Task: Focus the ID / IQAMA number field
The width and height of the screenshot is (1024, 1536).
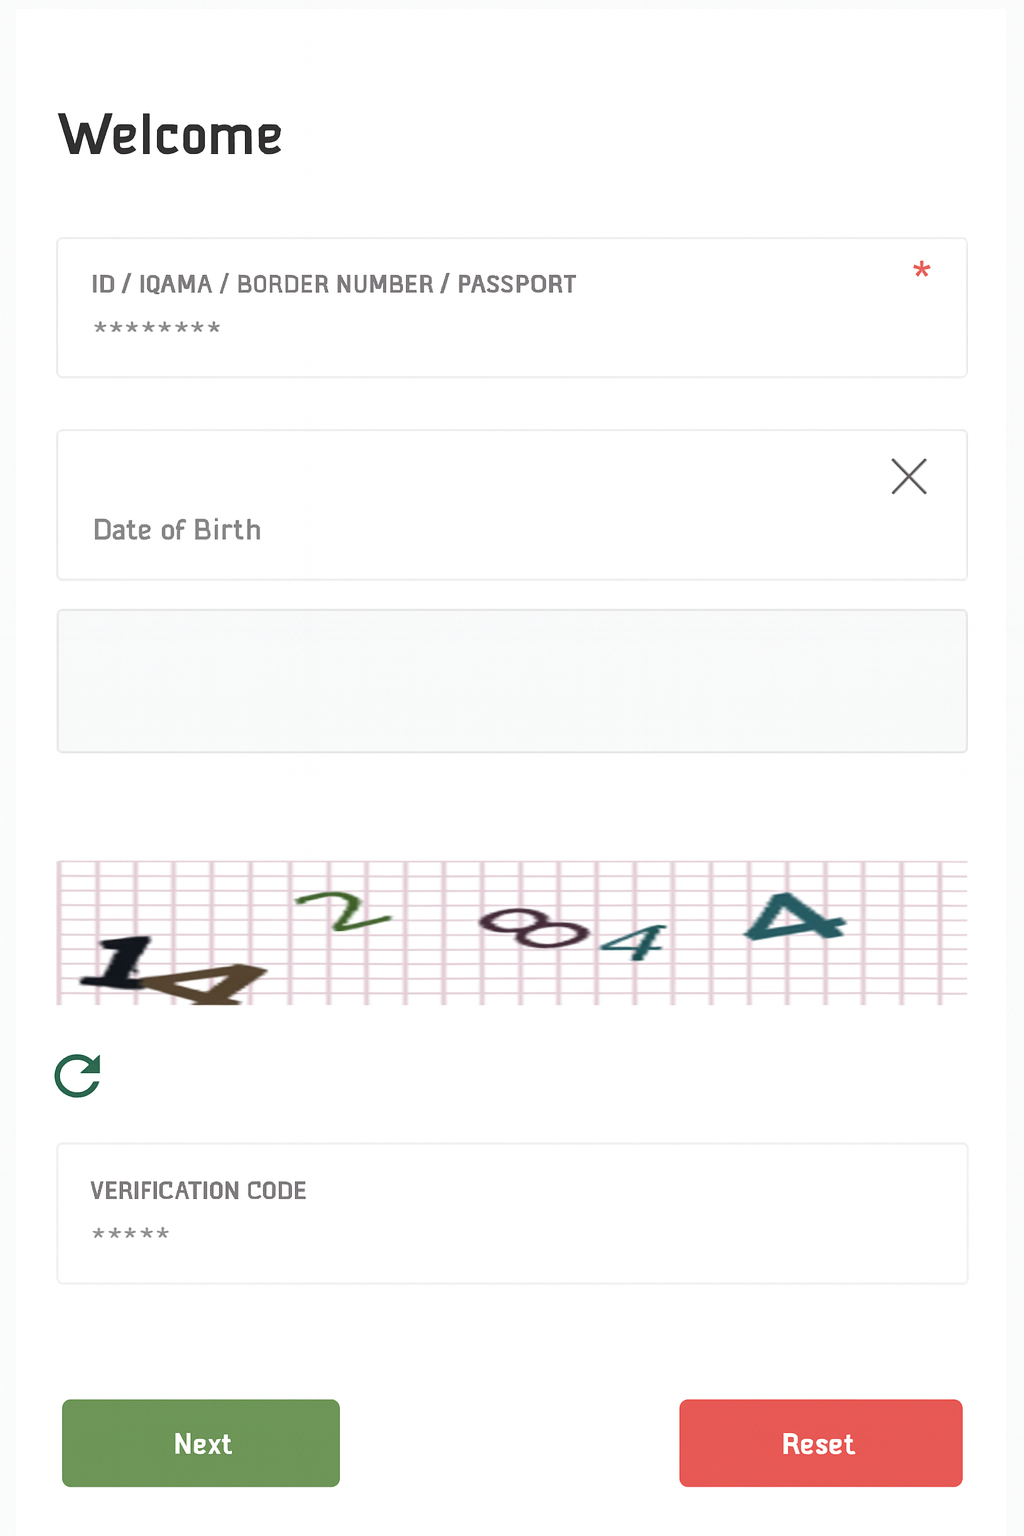Action: tap(400, 326)
